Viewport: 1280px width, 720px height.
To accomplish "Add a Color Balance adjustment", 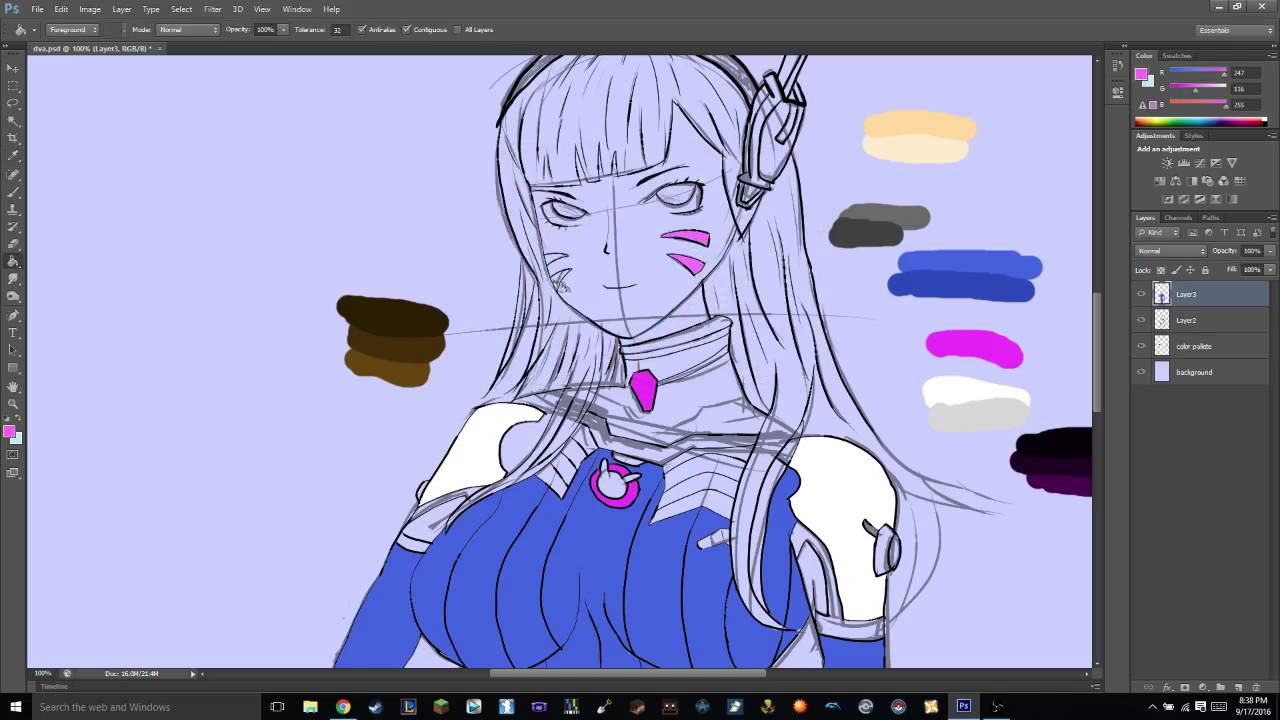I will tap(1176, 181).
